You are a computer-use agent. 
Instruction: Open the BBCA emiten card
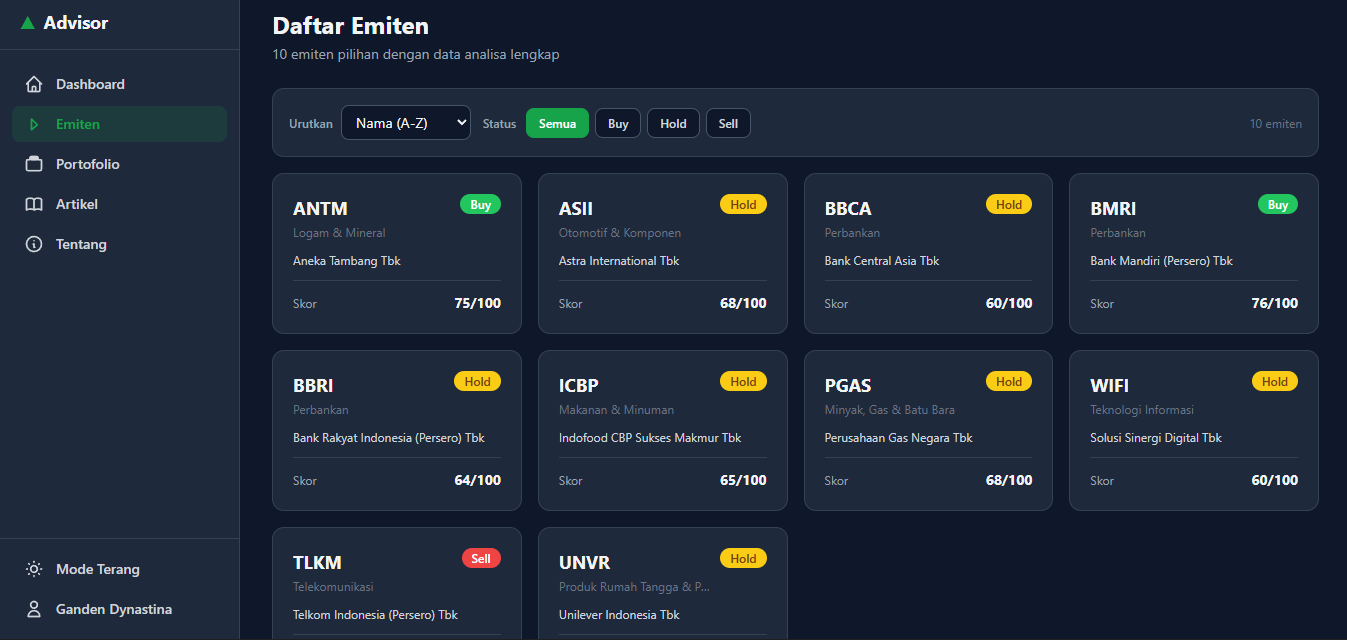click(x=928, y=253)
